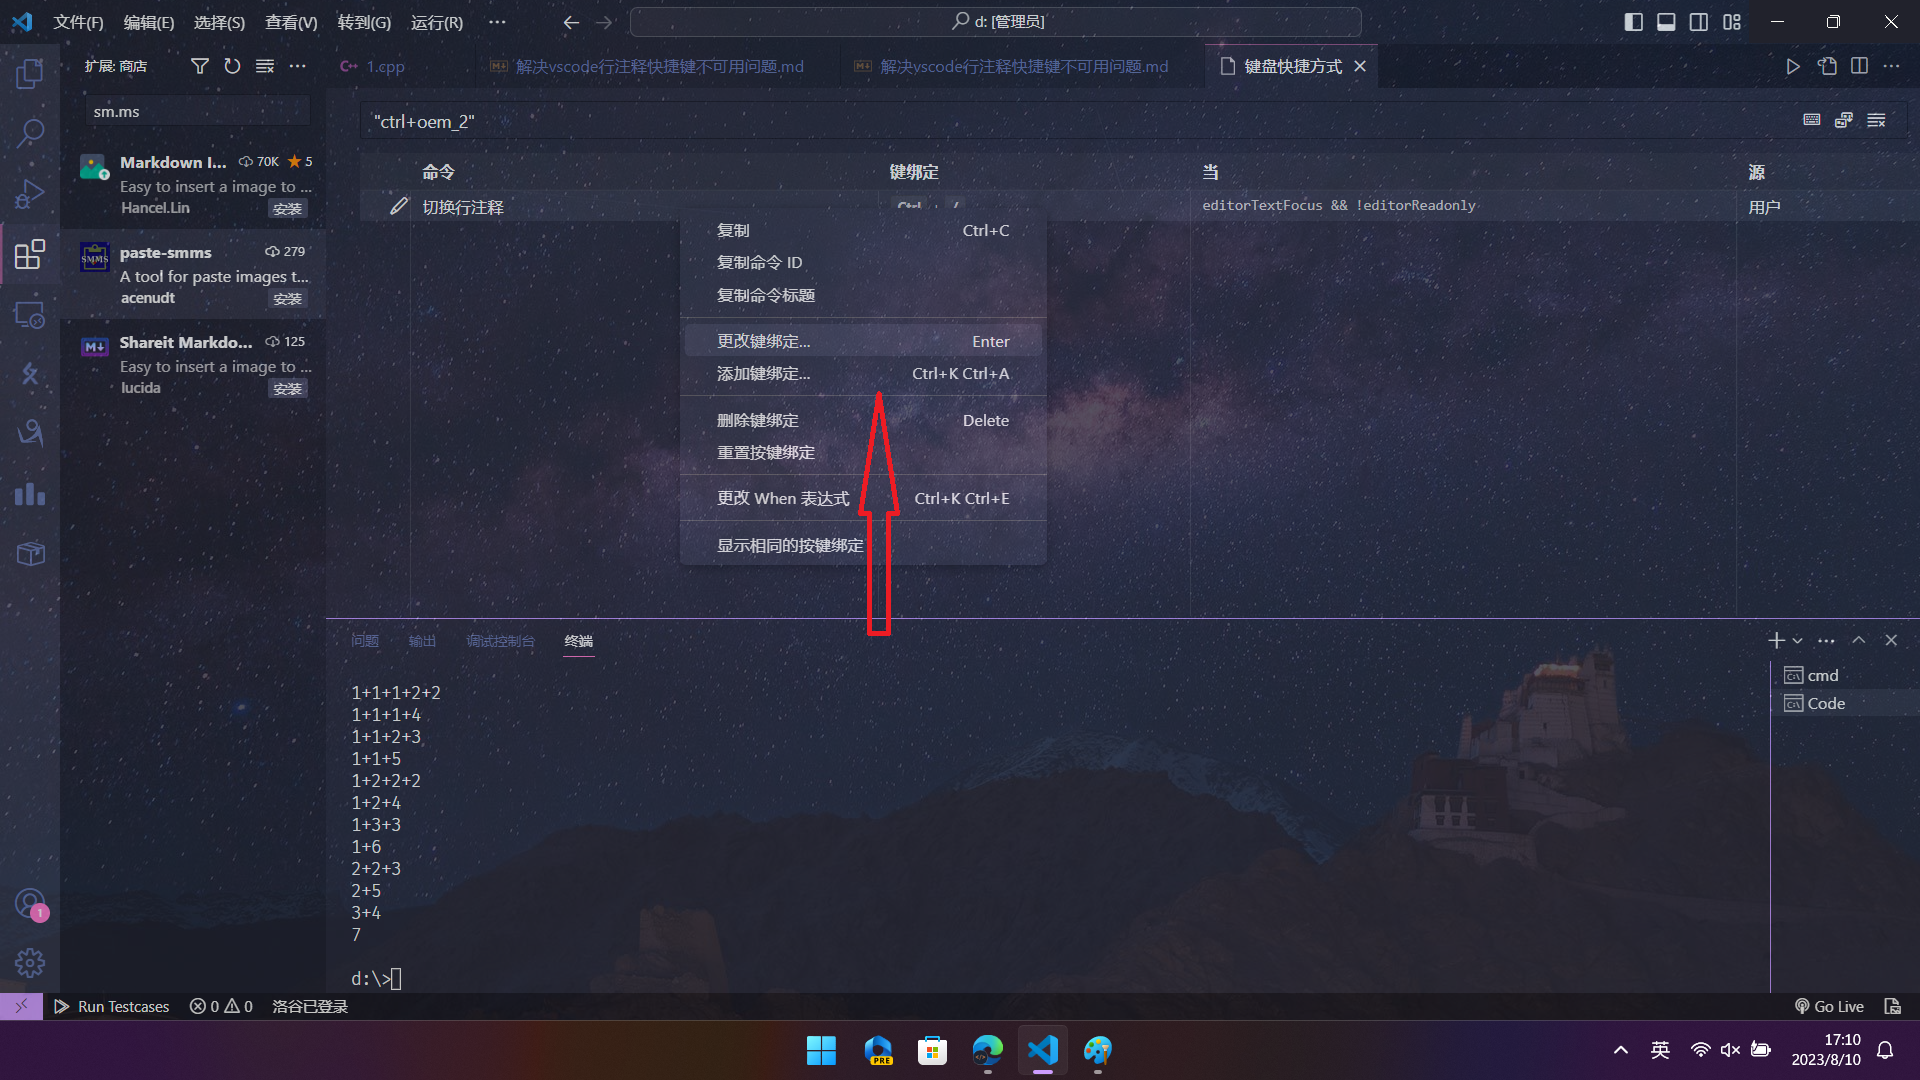Click the Record Keys keyboard icon
Image resolution: width=1920 pixels, height=1080 pixels.
[x=1811, y=120]
